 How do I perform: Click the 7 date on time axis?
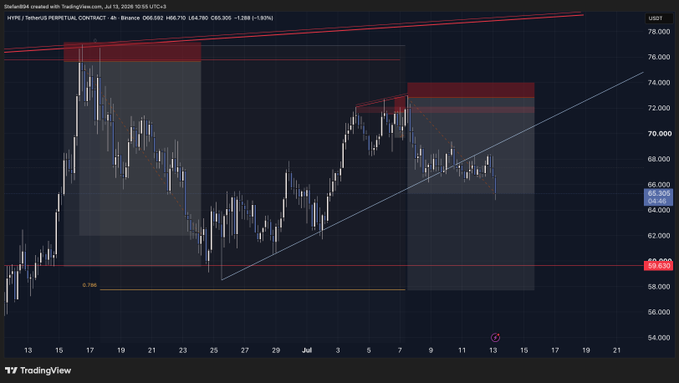click(400, 350)
